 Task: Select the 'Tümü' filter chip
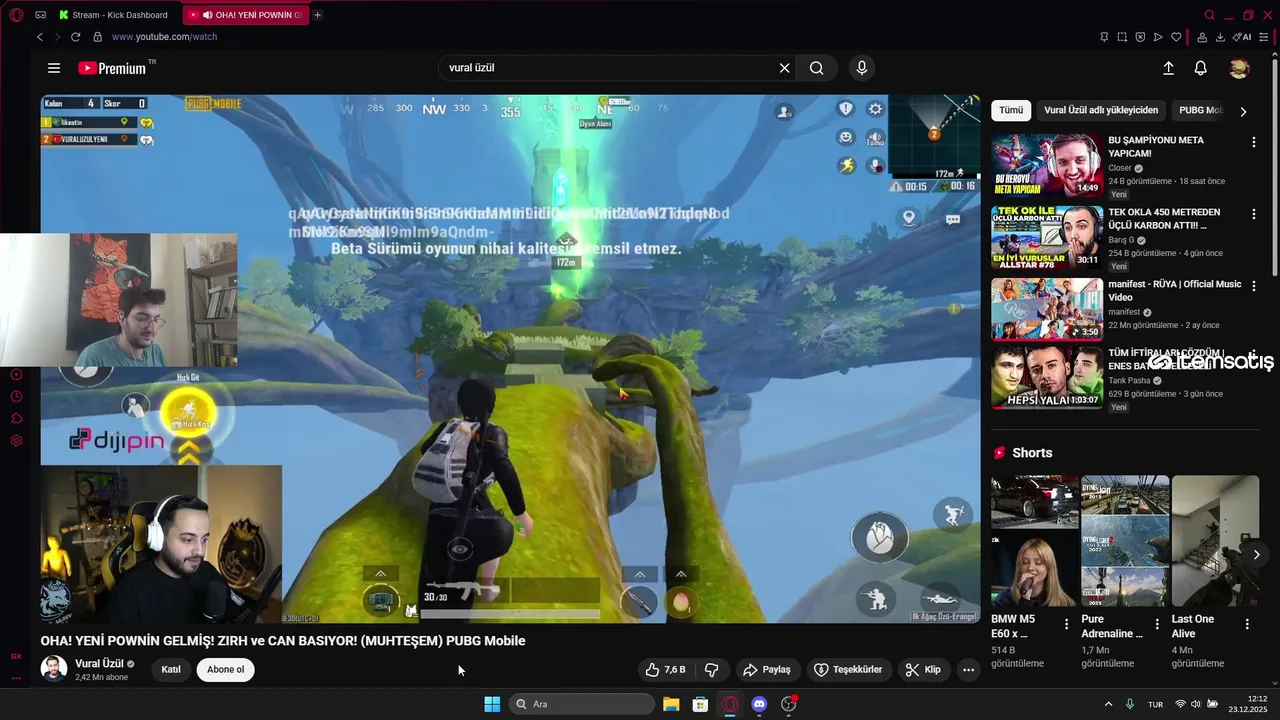tap(1011, 110)
